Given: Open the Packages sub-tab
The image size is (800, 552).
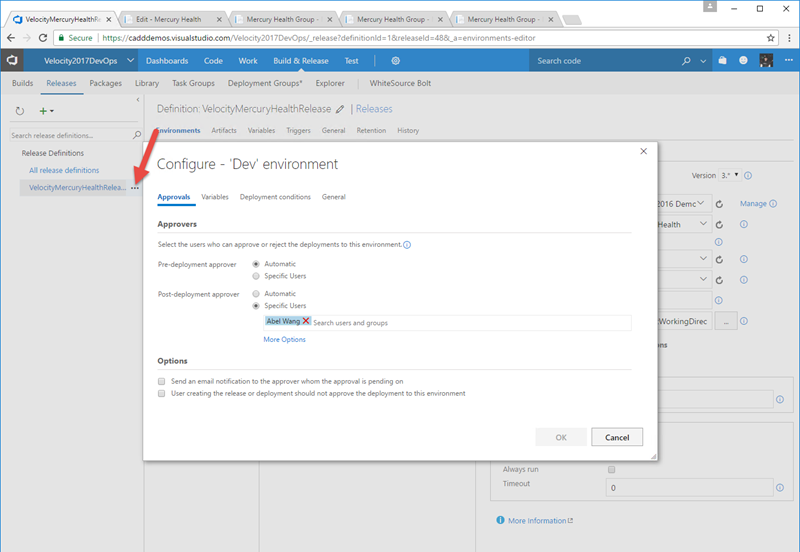Looking at the screenshot, I should pyautogui.click(x=106, y=83).
